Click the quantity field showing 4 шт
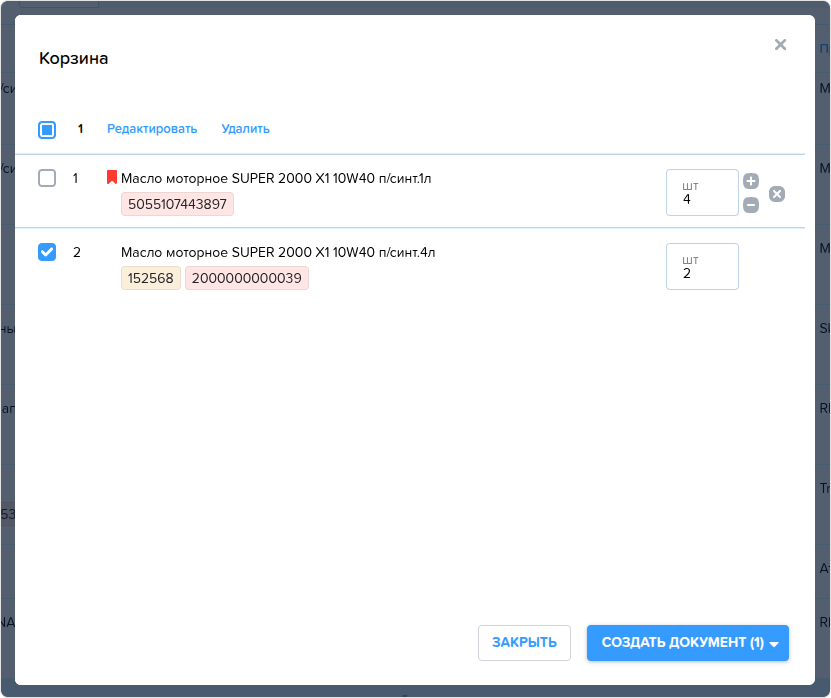The height and width of the screenshot is (698, 831). 702,192
